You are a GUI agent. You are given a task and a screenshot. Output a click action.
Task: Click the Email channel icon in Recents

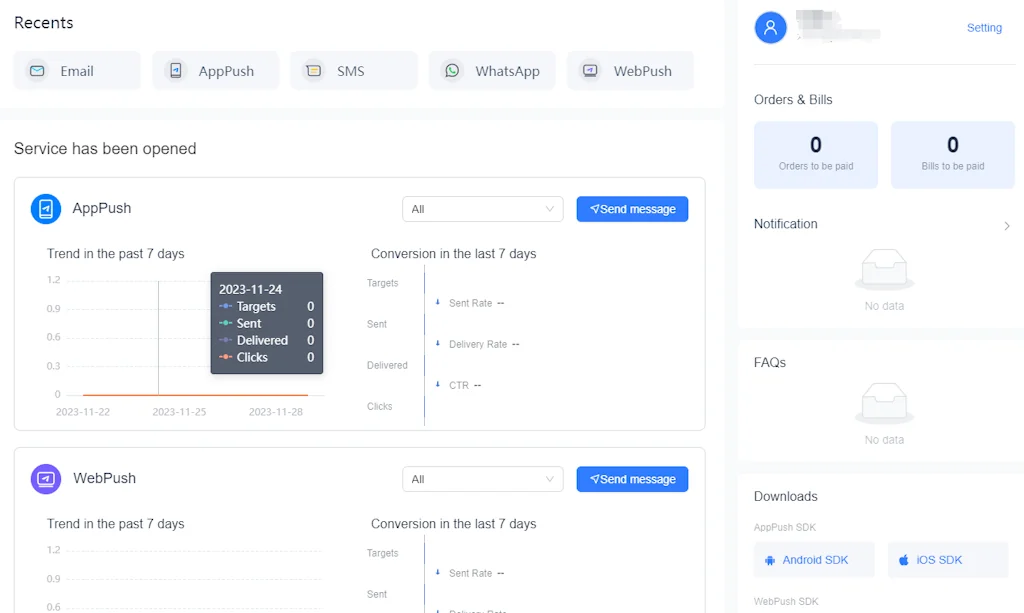point(37,70)
